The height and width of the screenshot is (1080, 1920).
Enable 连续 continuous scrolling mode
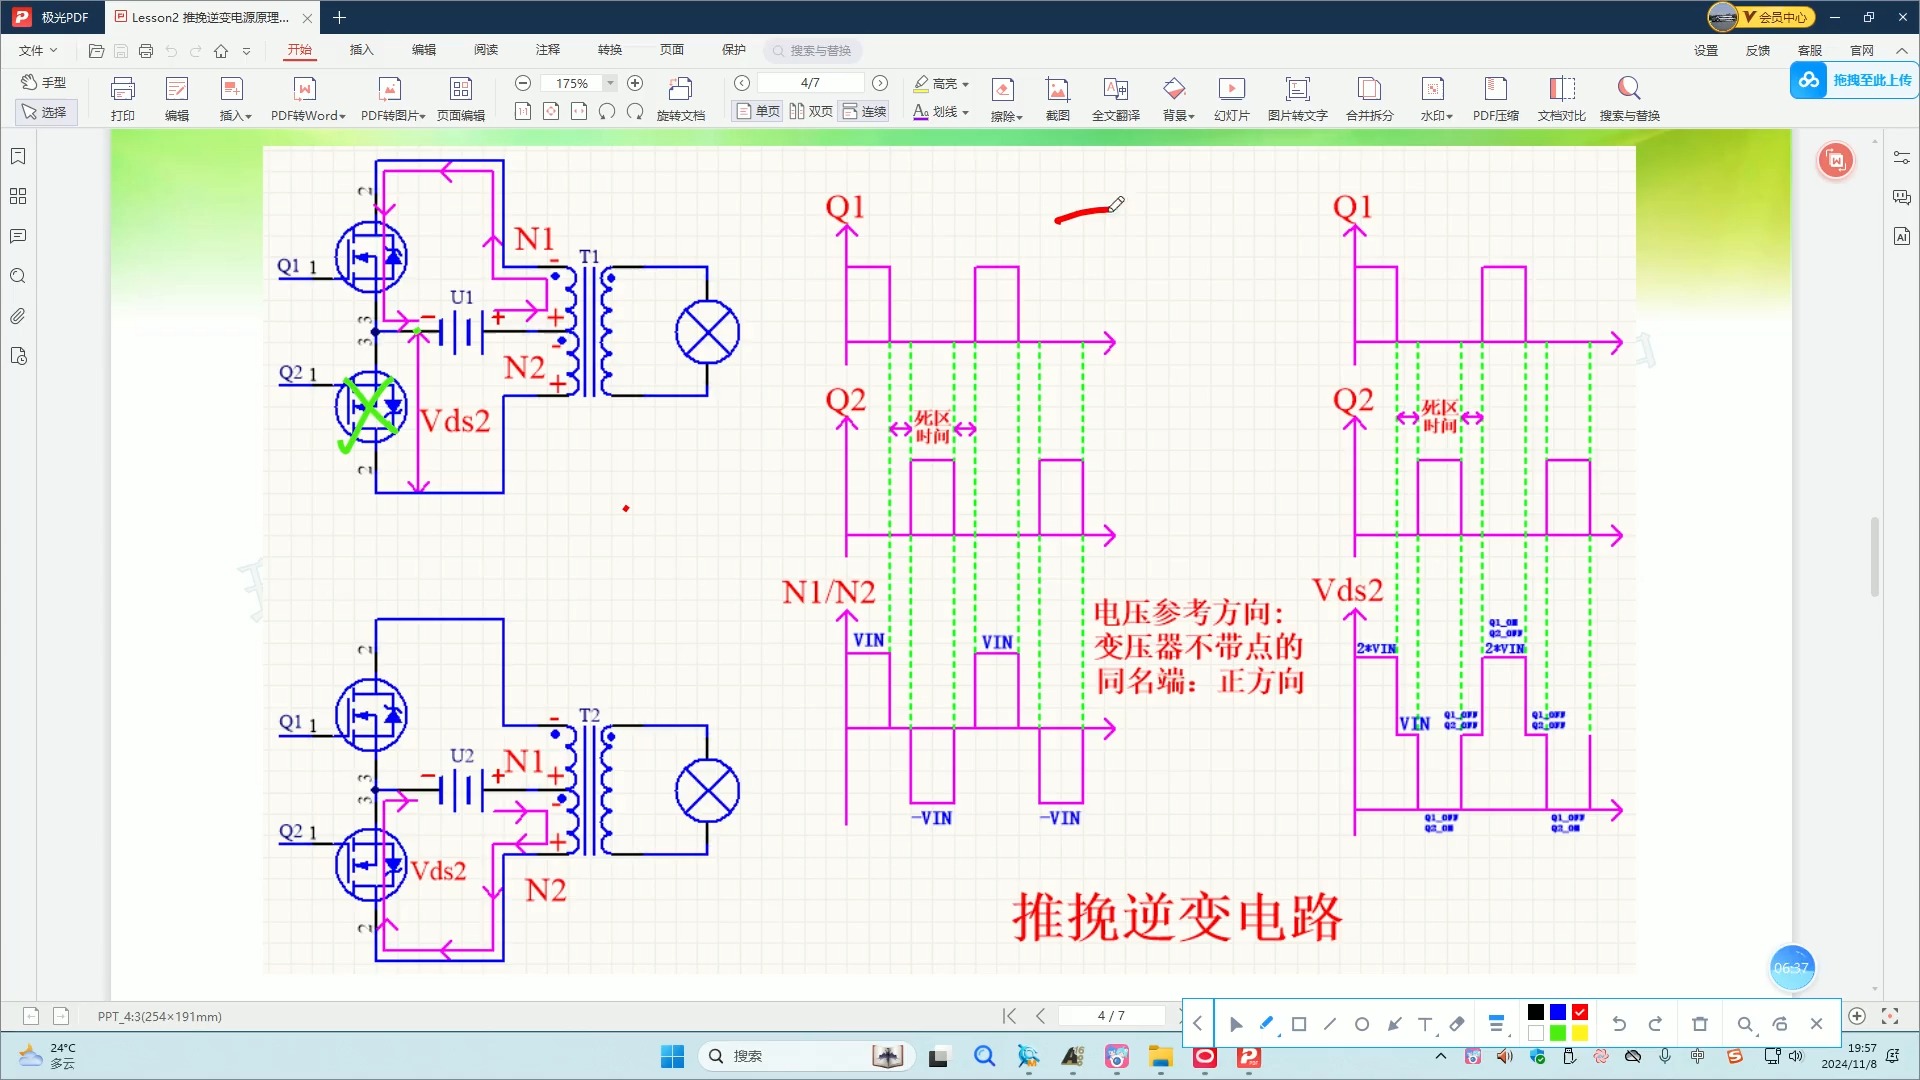[864, 111]
